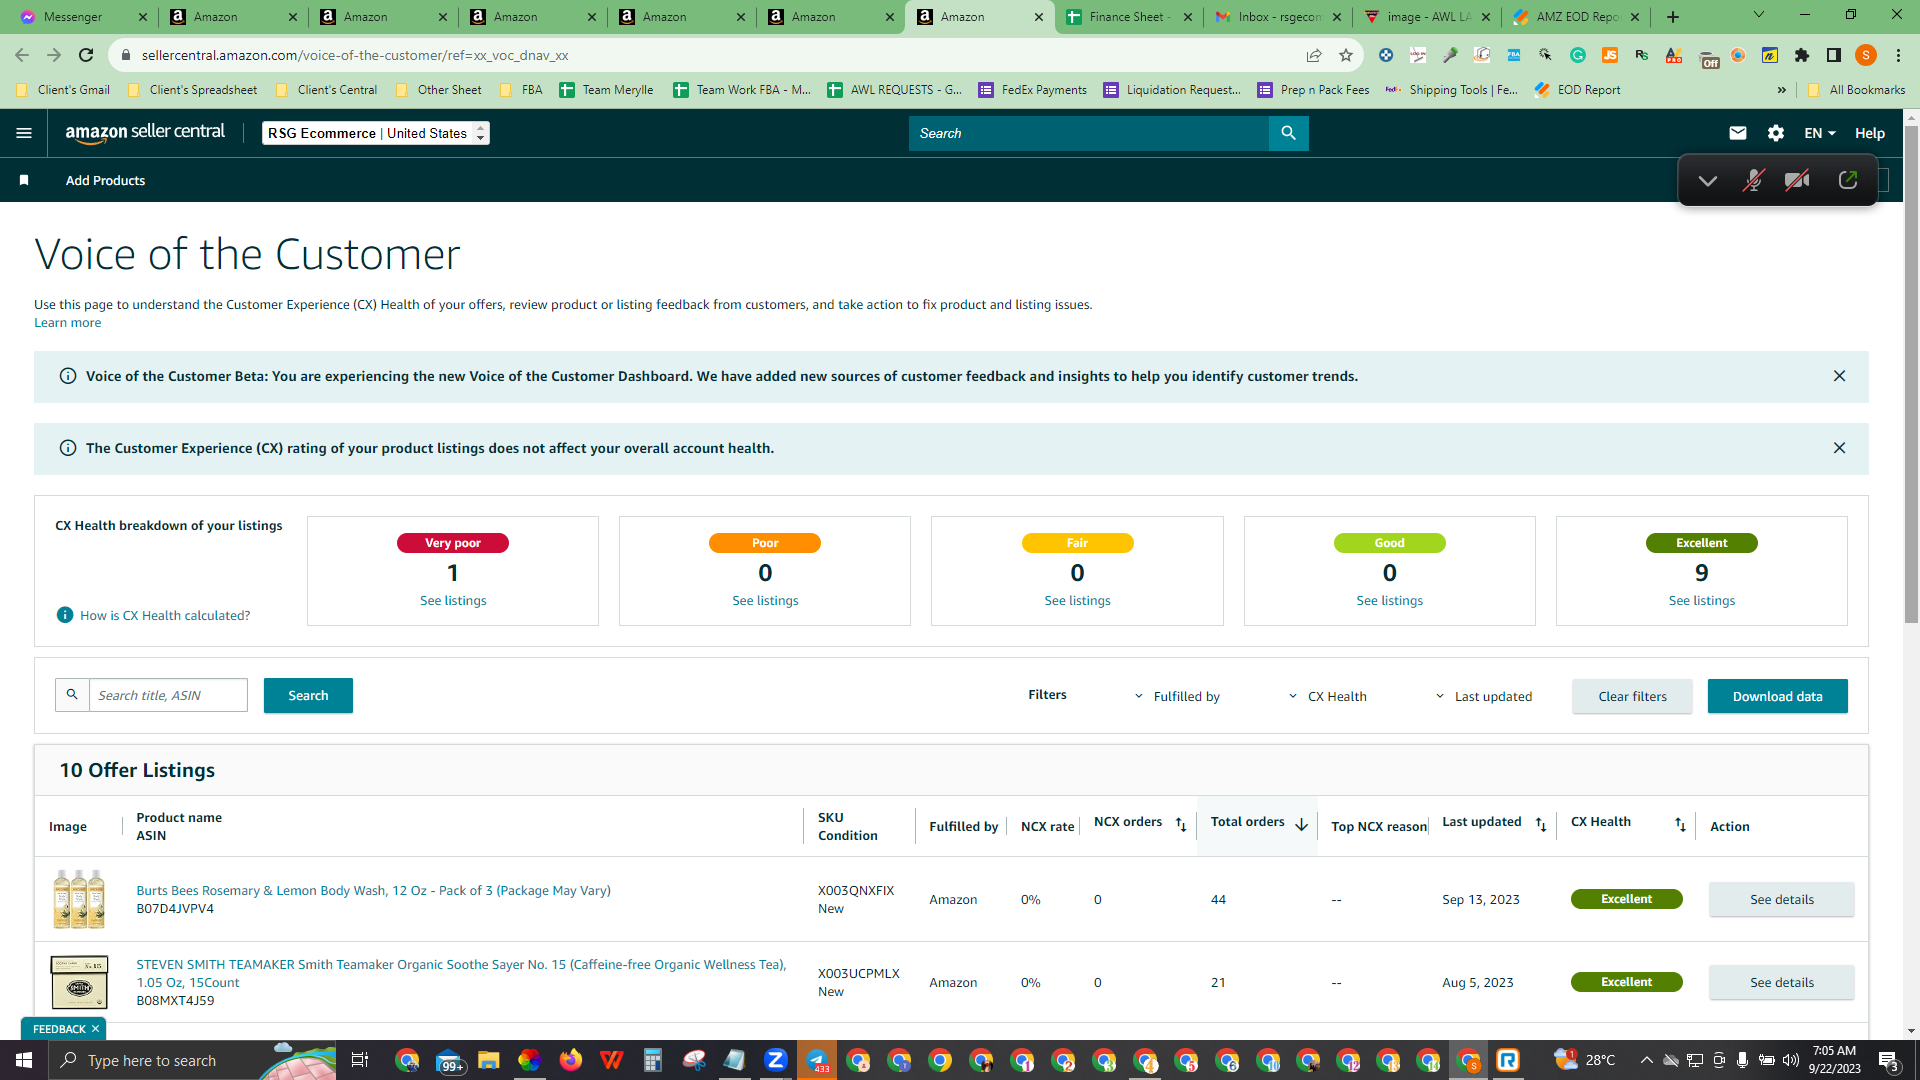Viewport: 1920px width, 1080px height.
Task: Expand the Last updated filter
Action: 1484,696
